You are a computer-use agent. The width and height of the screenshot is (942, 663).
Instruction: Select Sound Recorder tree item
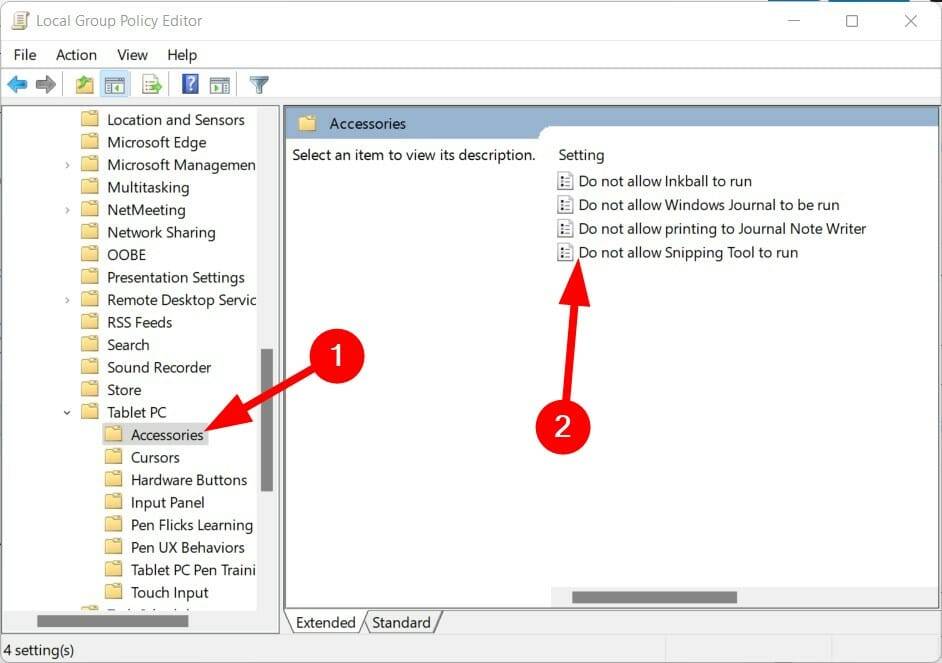coord(159,367)
